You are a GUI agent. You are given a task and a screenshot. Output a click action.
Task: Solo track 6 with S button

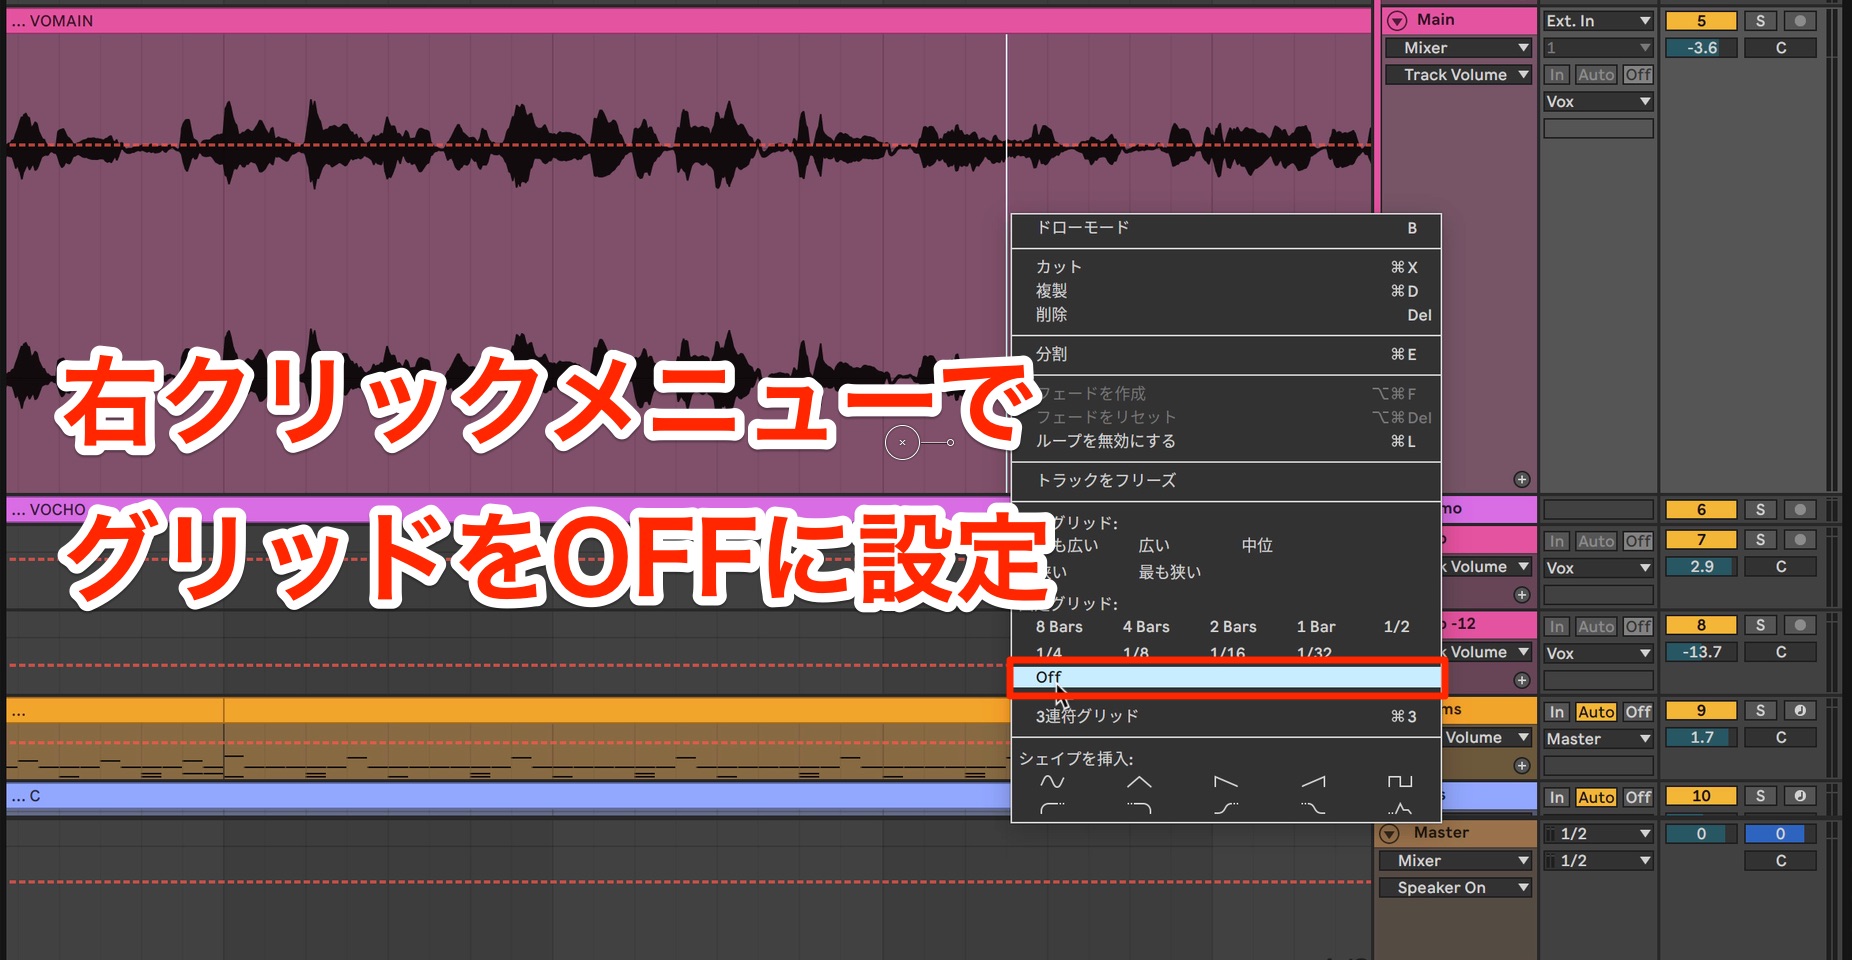(x=1760, y=509)
